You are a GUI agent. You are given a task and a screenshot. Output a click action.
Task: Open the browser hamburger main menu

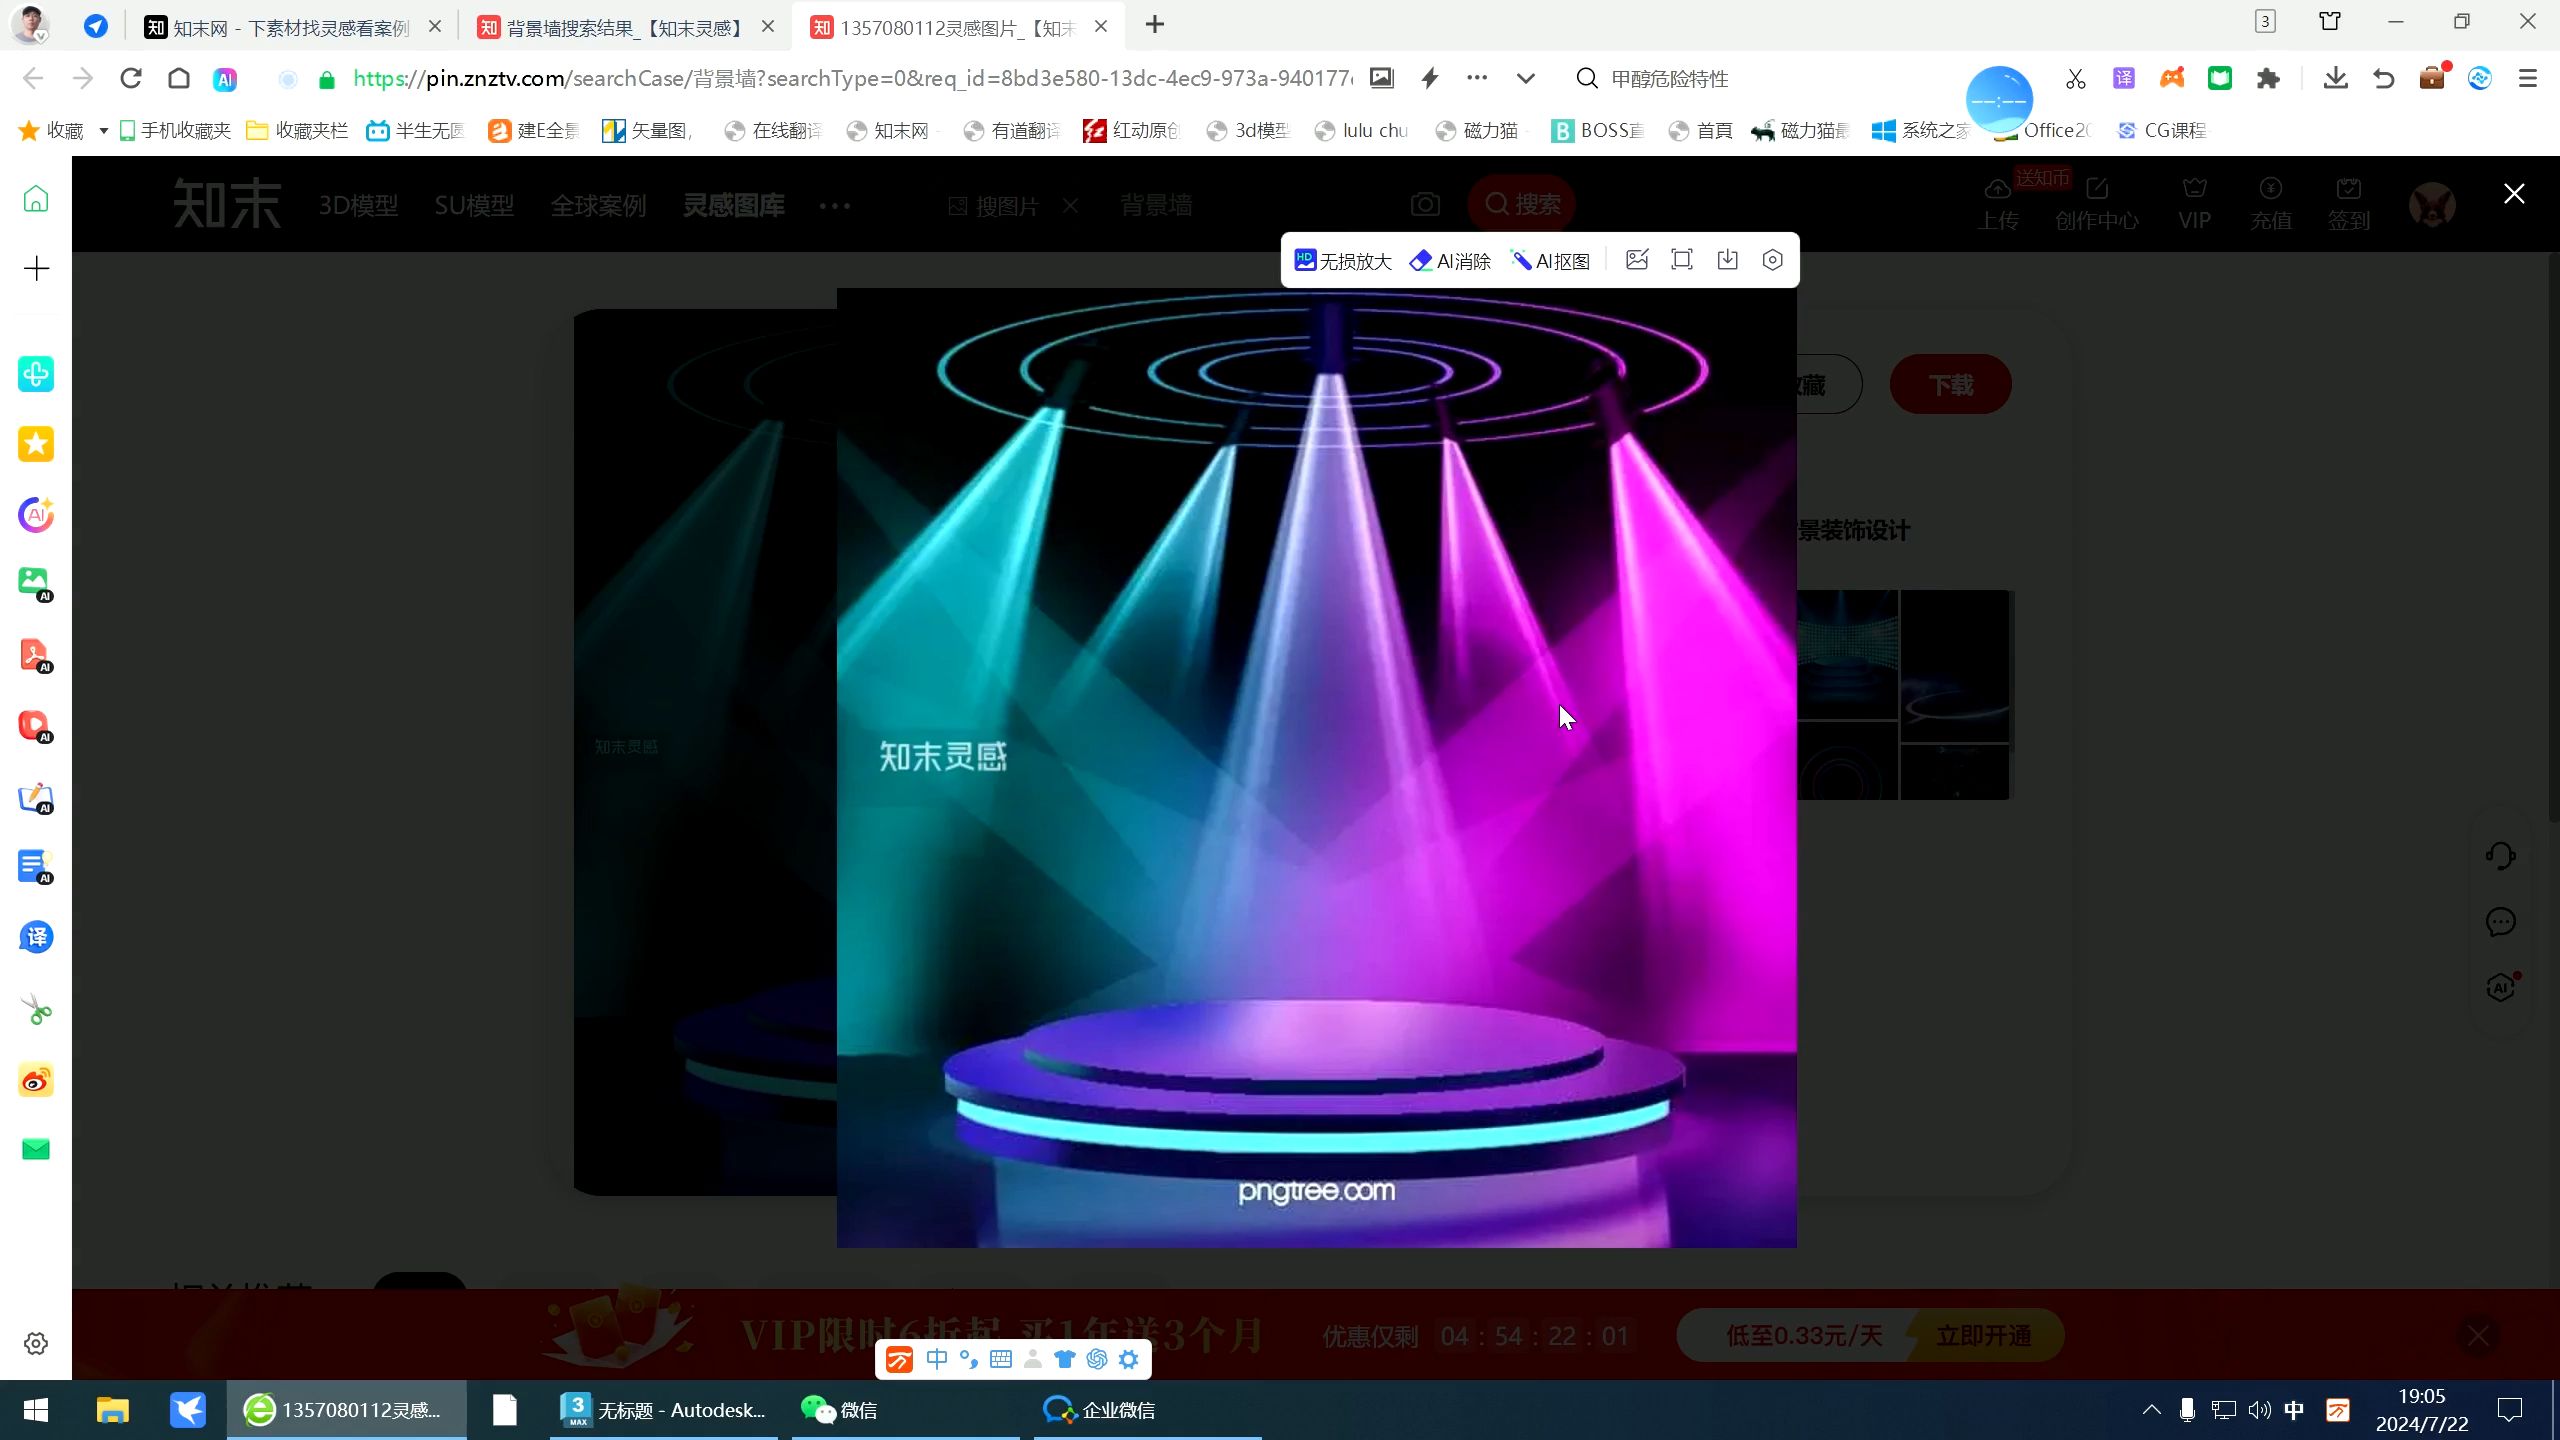2528,79
